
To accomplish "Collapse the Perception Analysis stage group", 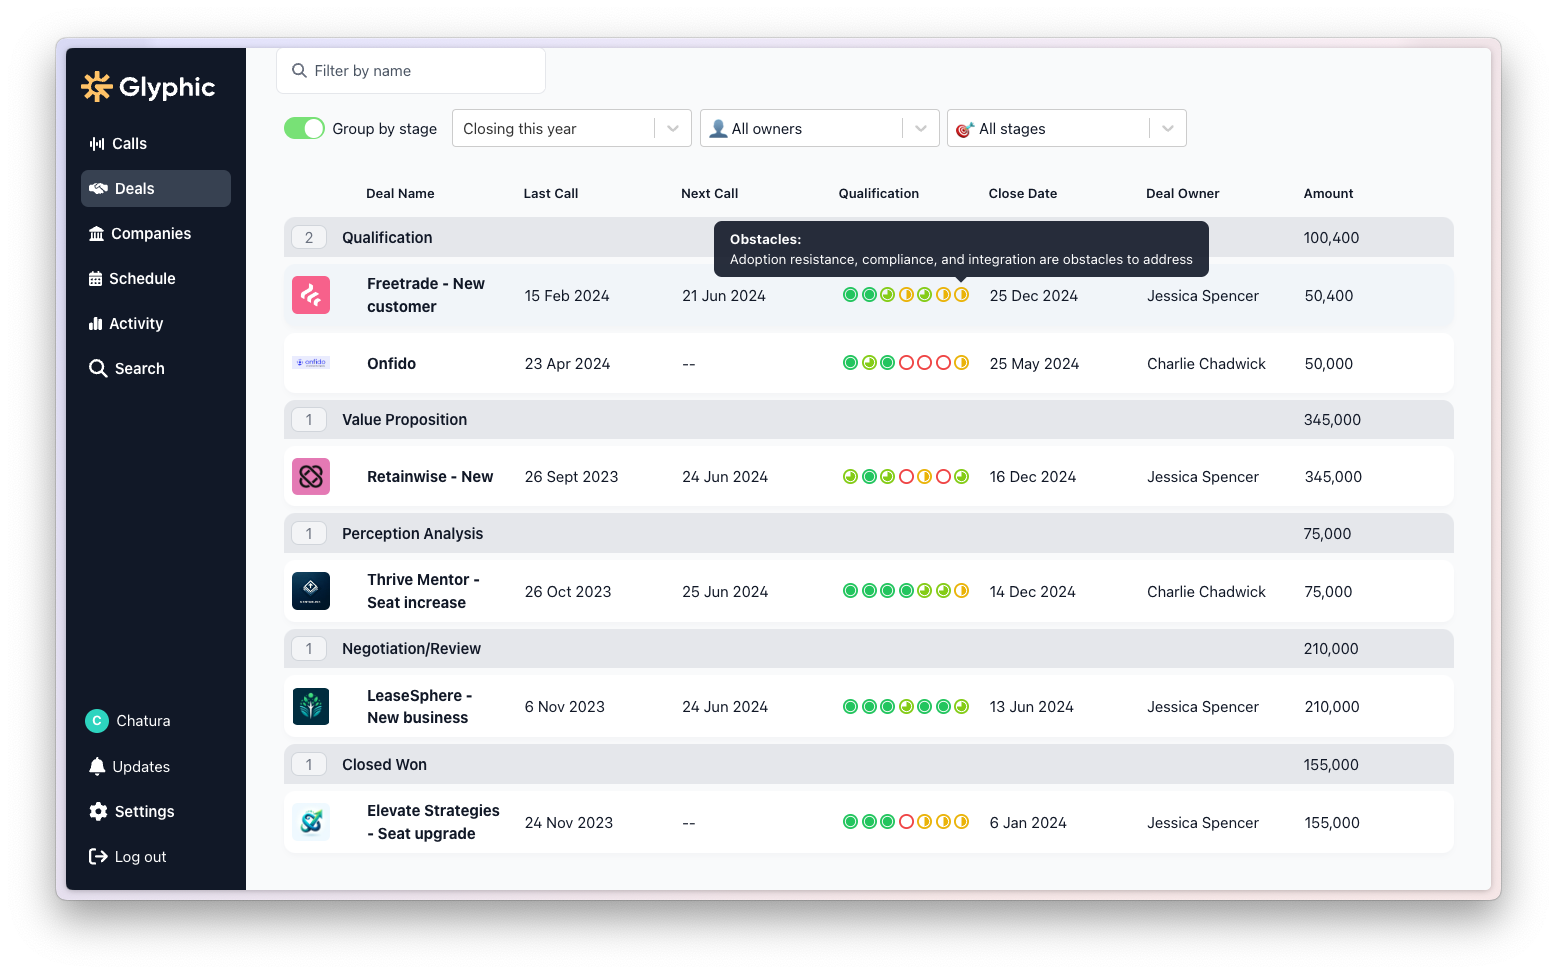I will pos(868,534).
